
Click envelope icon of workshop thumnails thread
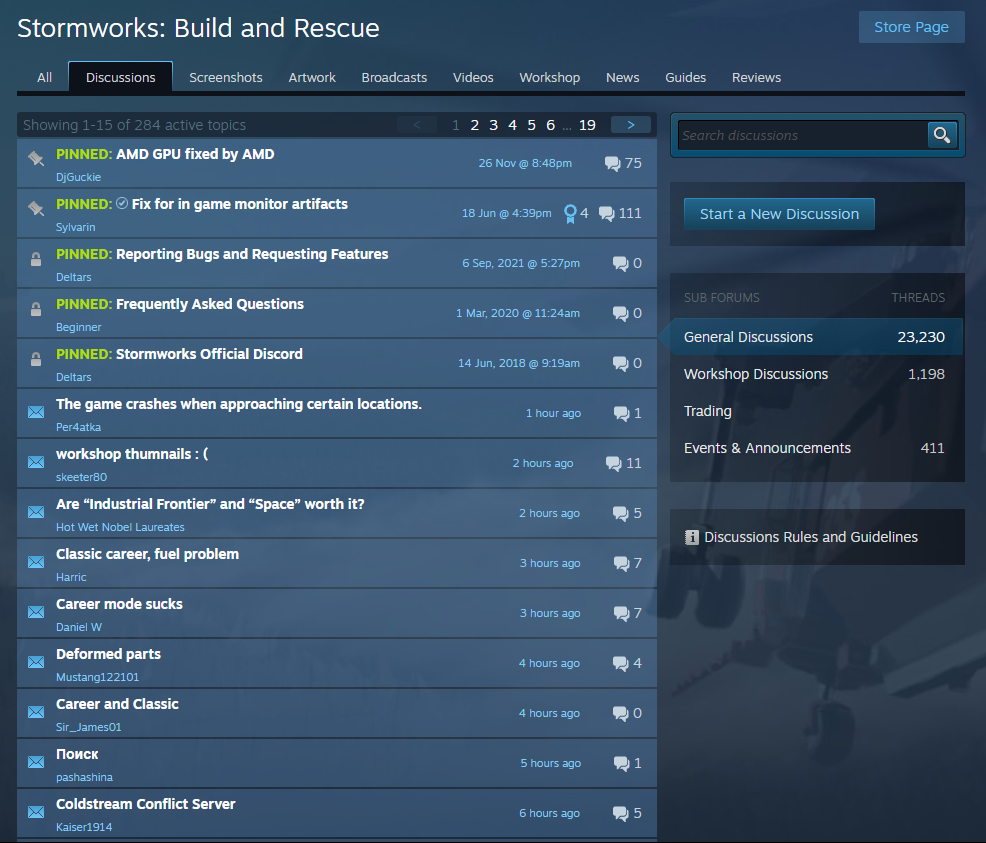point(36,462)
